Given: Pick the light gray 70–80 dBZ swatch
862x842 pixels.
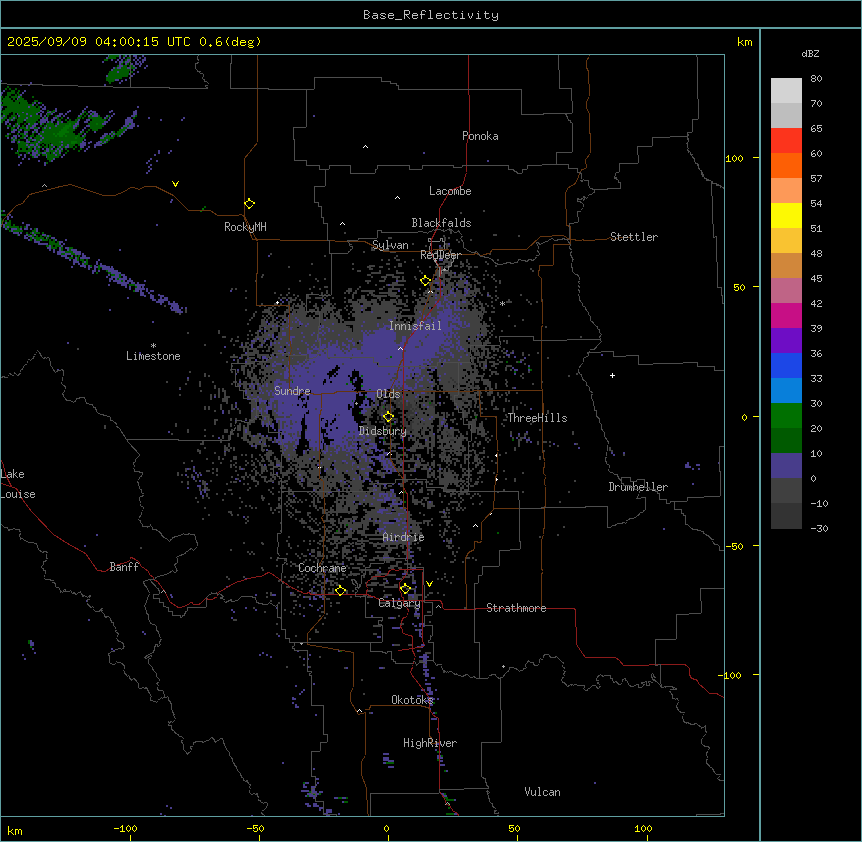Looking at the screenshot, I should coord(786,91).
